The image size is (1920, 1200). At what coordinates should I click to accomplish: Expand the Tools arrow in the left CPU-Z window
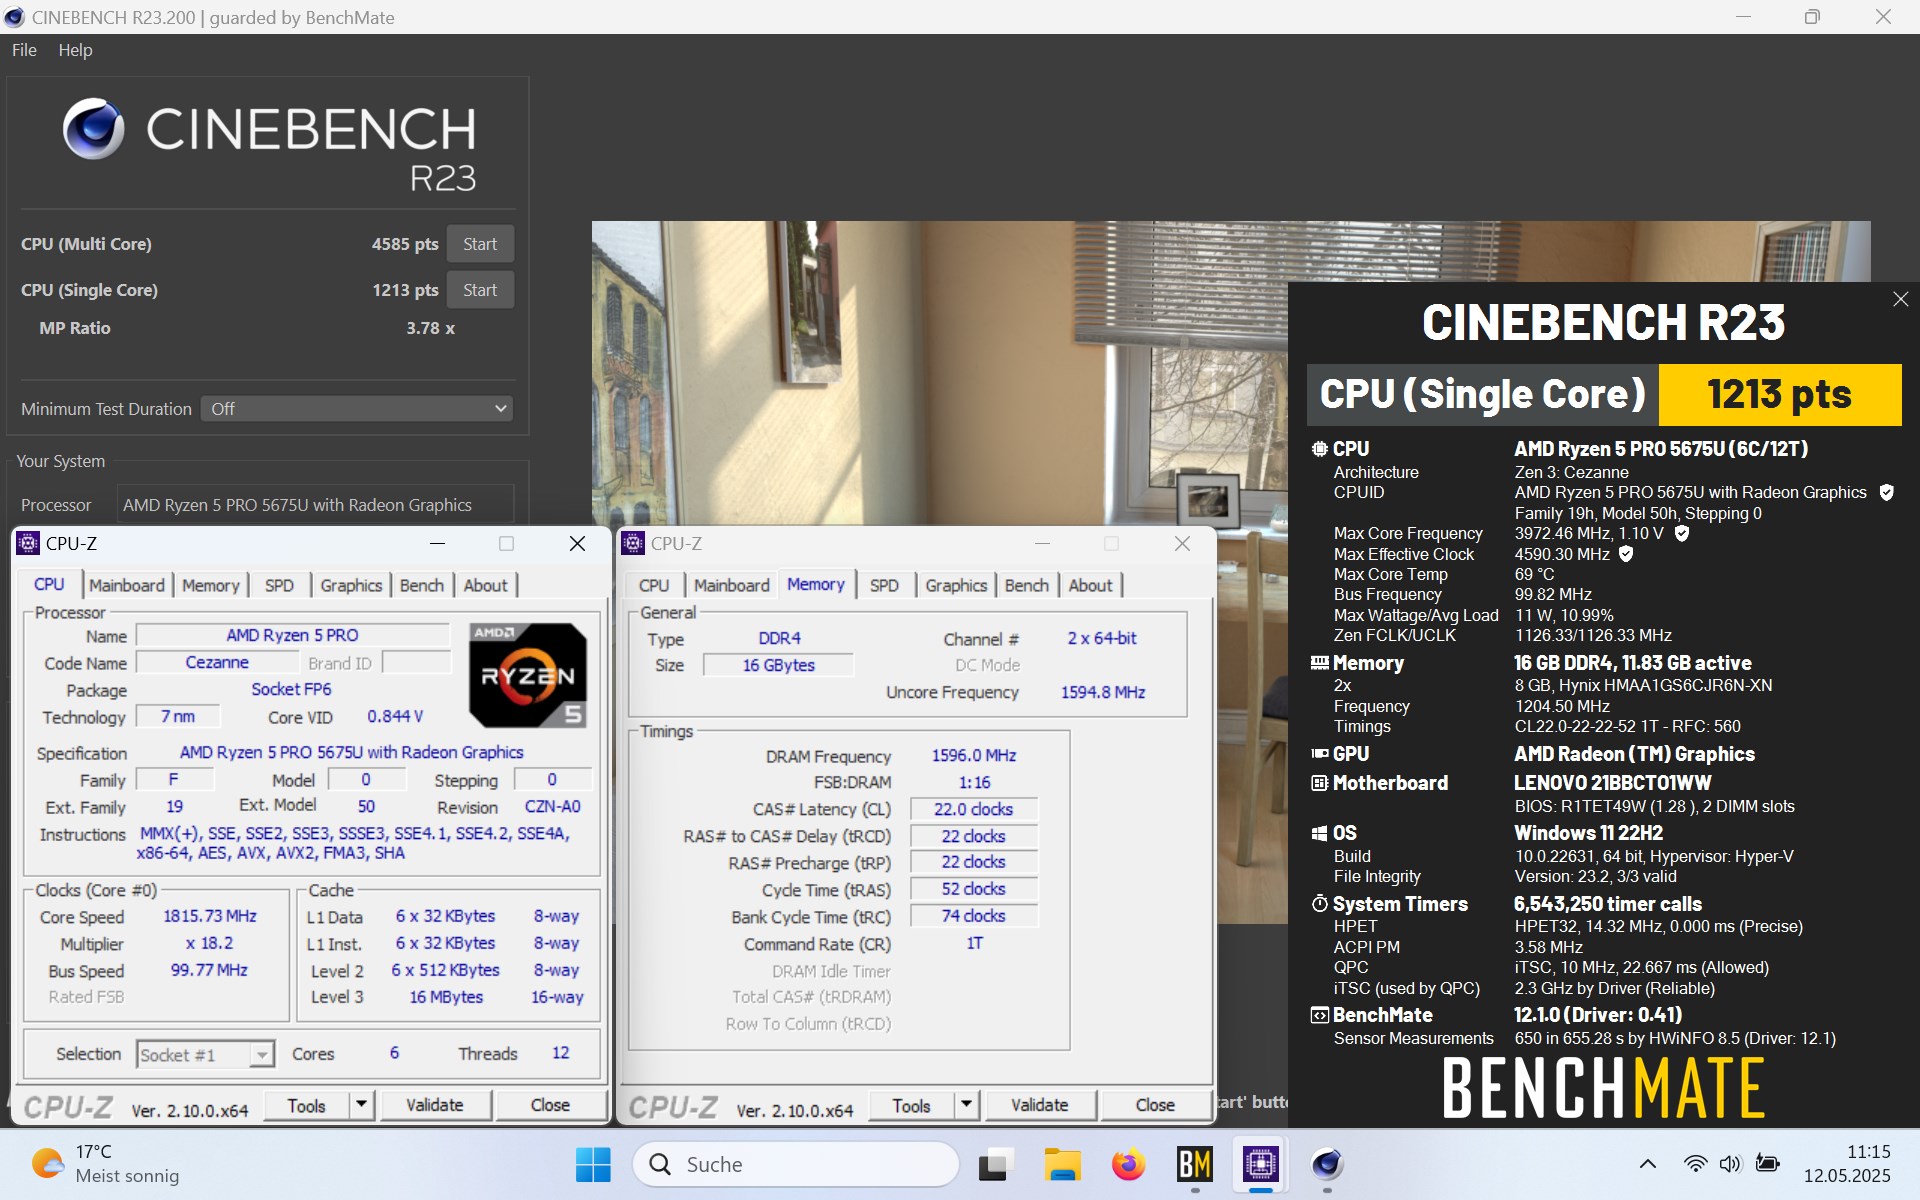(x=361, y=1105)
